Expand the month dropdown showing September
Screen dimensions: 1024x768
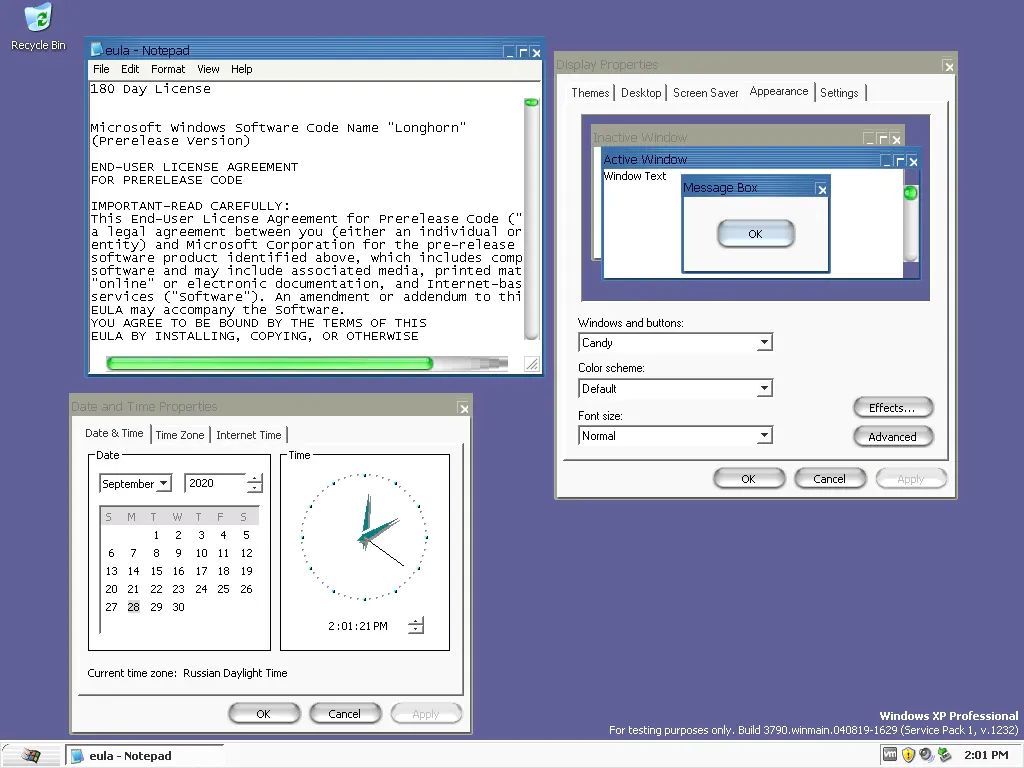click(x=164, y=484)
